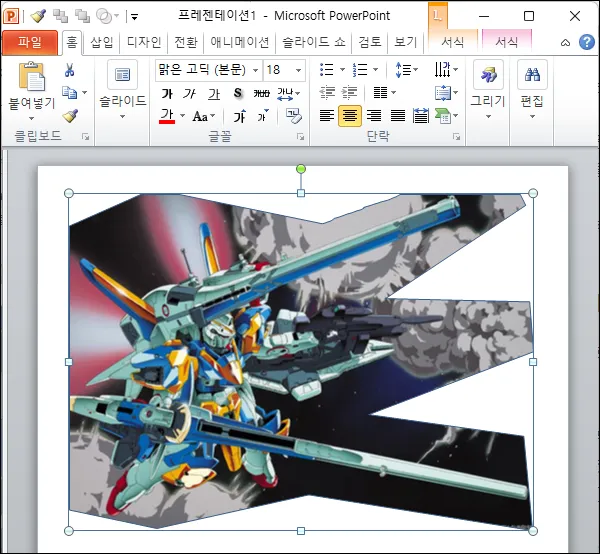Open the align text options
Screen dimensions: 600x554
point(446,93)
